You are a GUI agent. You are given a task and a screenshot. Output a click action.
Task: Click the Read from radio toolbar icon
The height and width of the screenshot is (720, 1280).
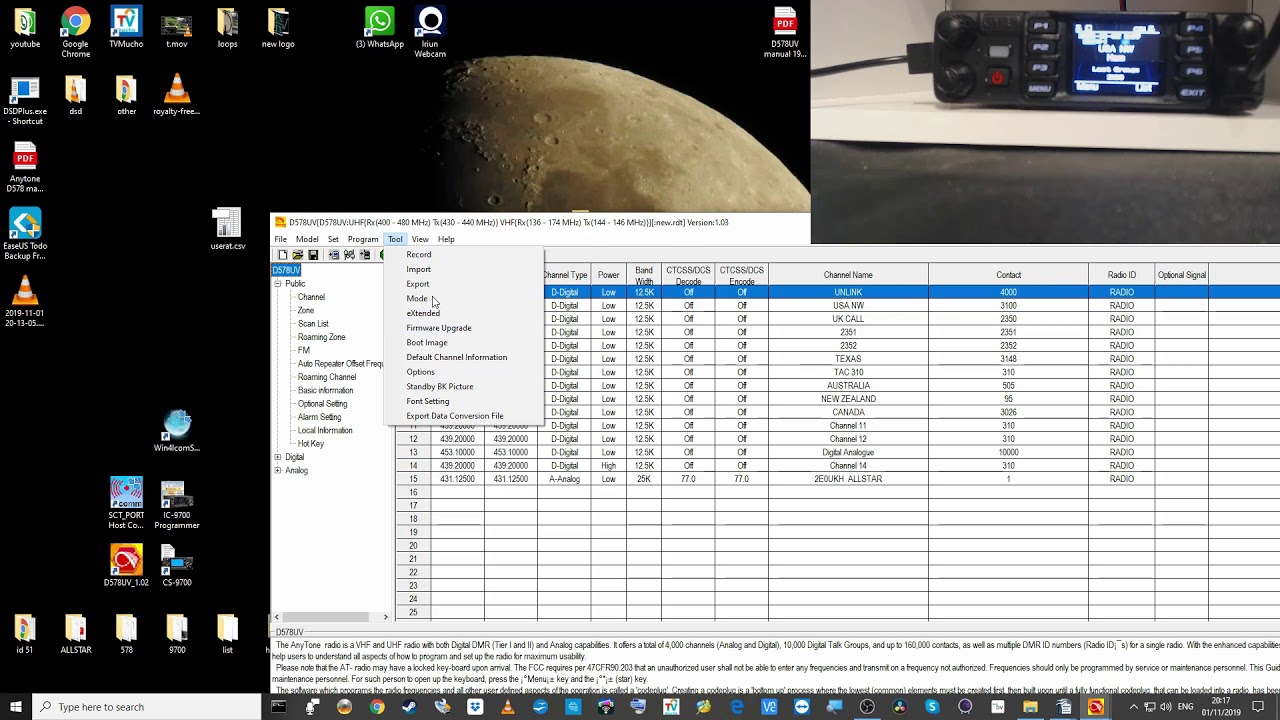coord(333,255)
